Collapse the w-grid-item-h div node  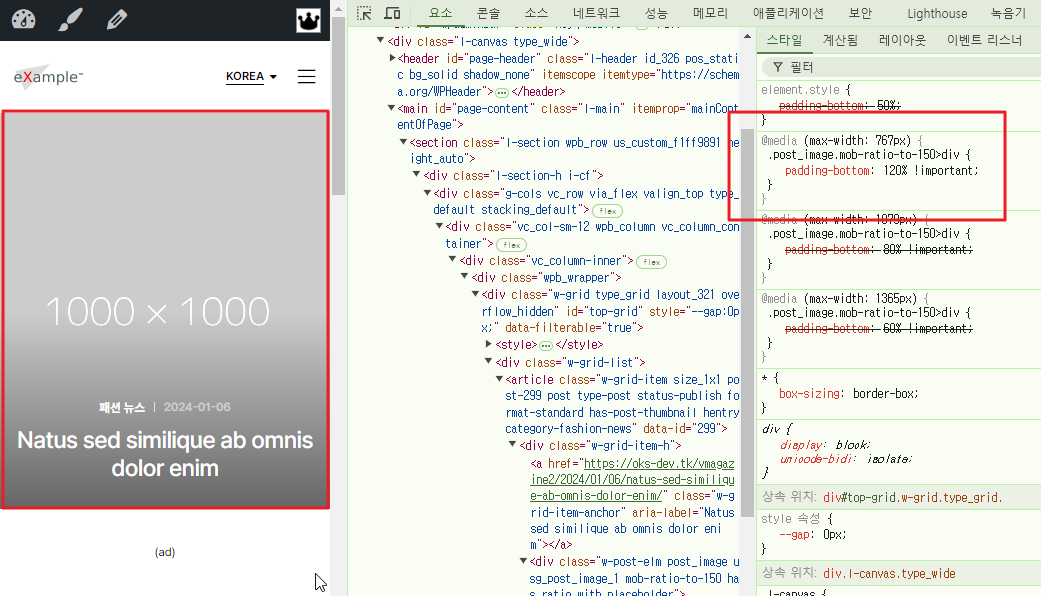[x=512, y=444]
